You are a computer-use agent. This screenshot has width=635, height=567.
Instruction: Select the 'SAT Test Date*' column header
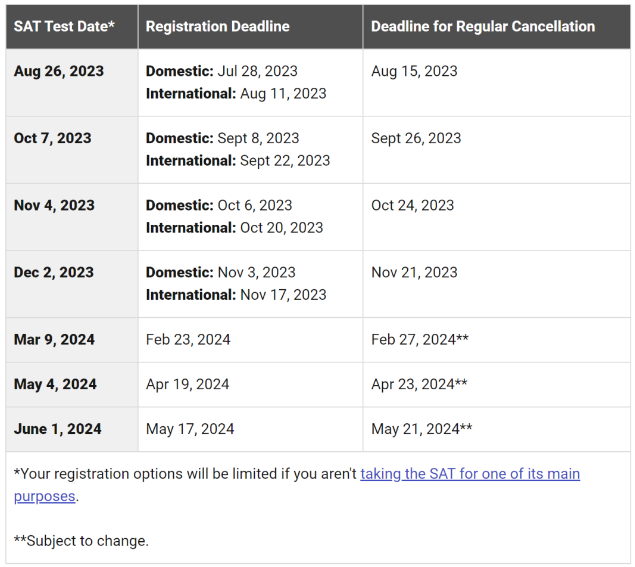coord(64,26)
